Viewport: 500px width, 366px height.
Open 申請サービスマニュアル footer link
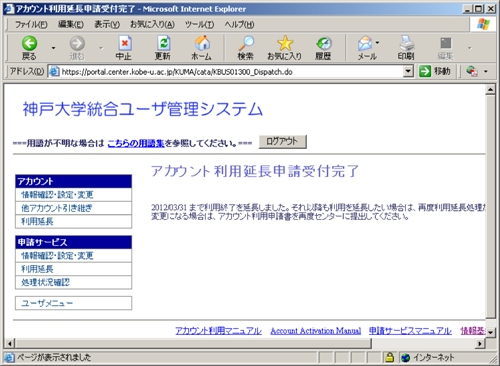tap(410, 331)
